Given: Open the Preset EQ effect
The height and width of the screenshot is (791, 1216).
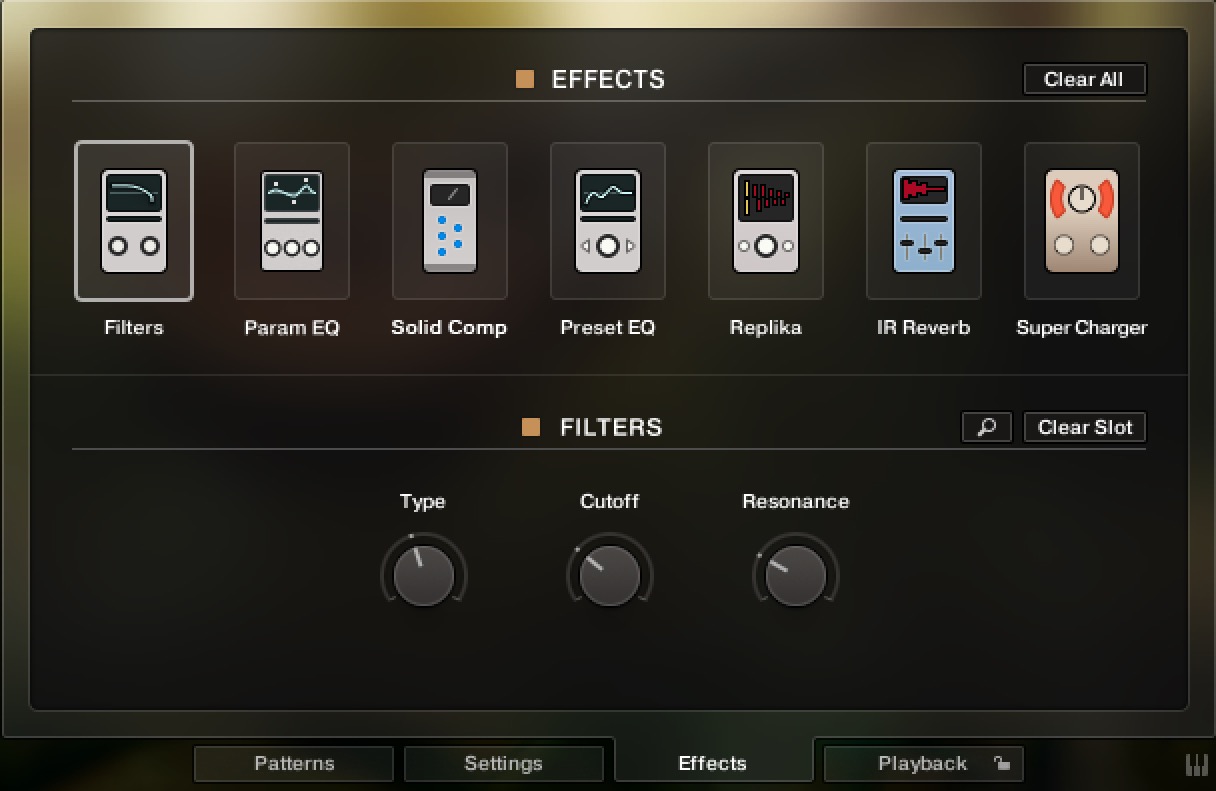Looking at the screenshot, I should click(x=607, y=220).
